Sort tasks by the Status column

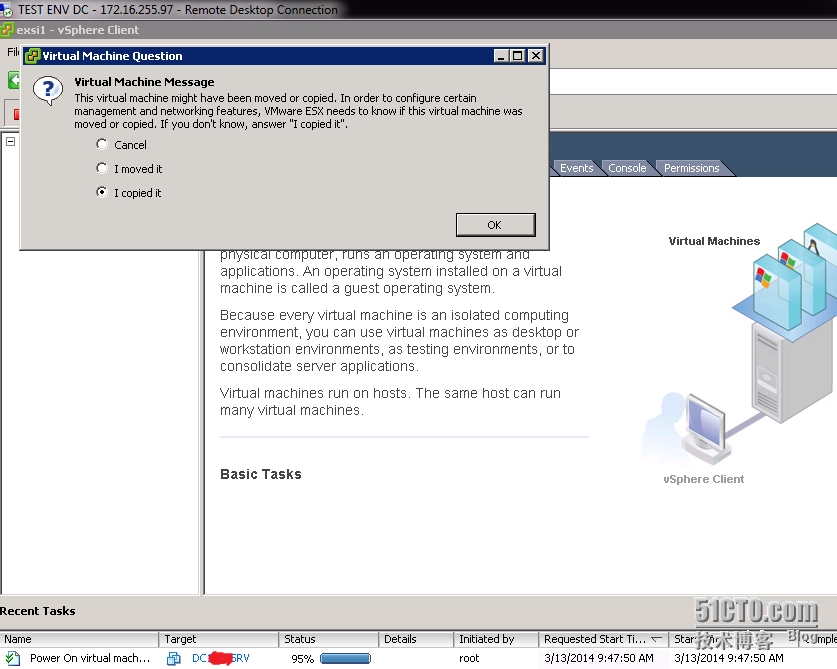coord(328,639)
